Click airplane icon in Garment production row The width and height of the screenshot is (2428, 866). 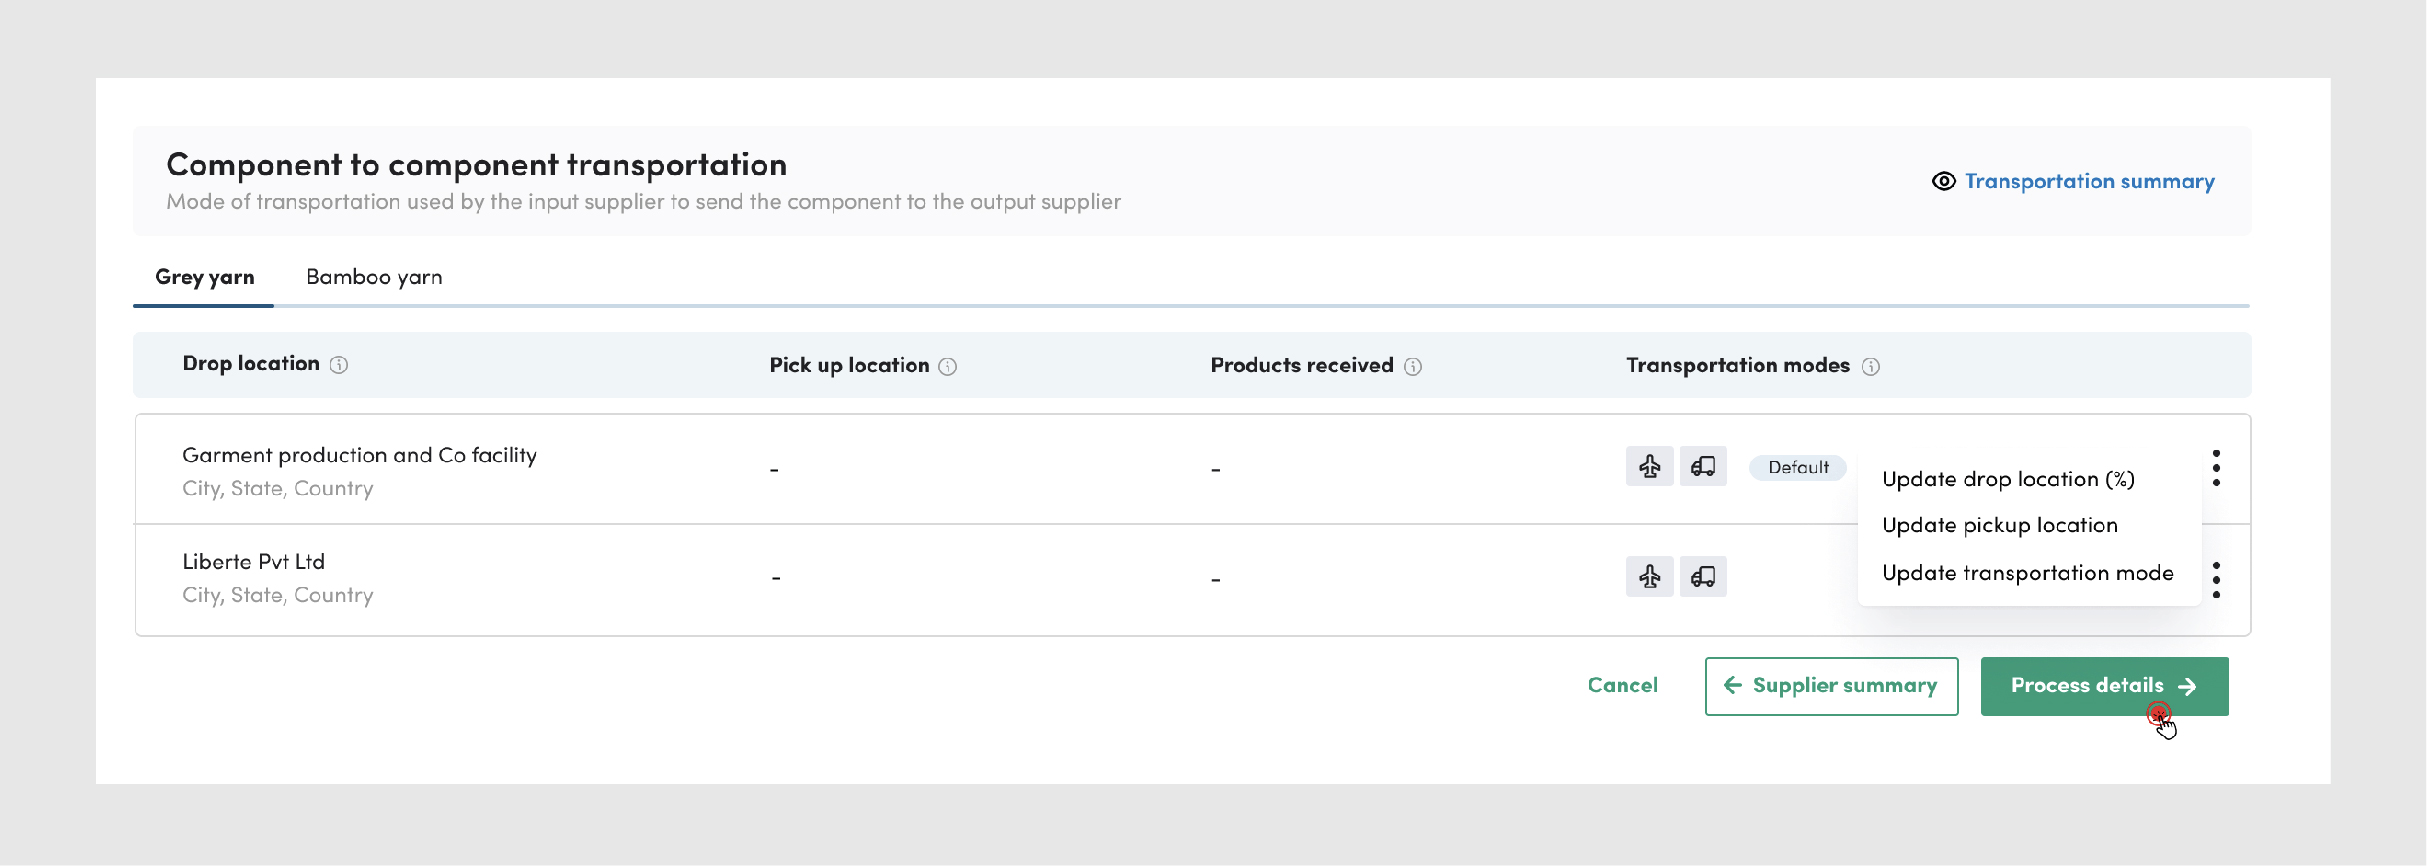pyautogui.click(x=1649, y=466)
